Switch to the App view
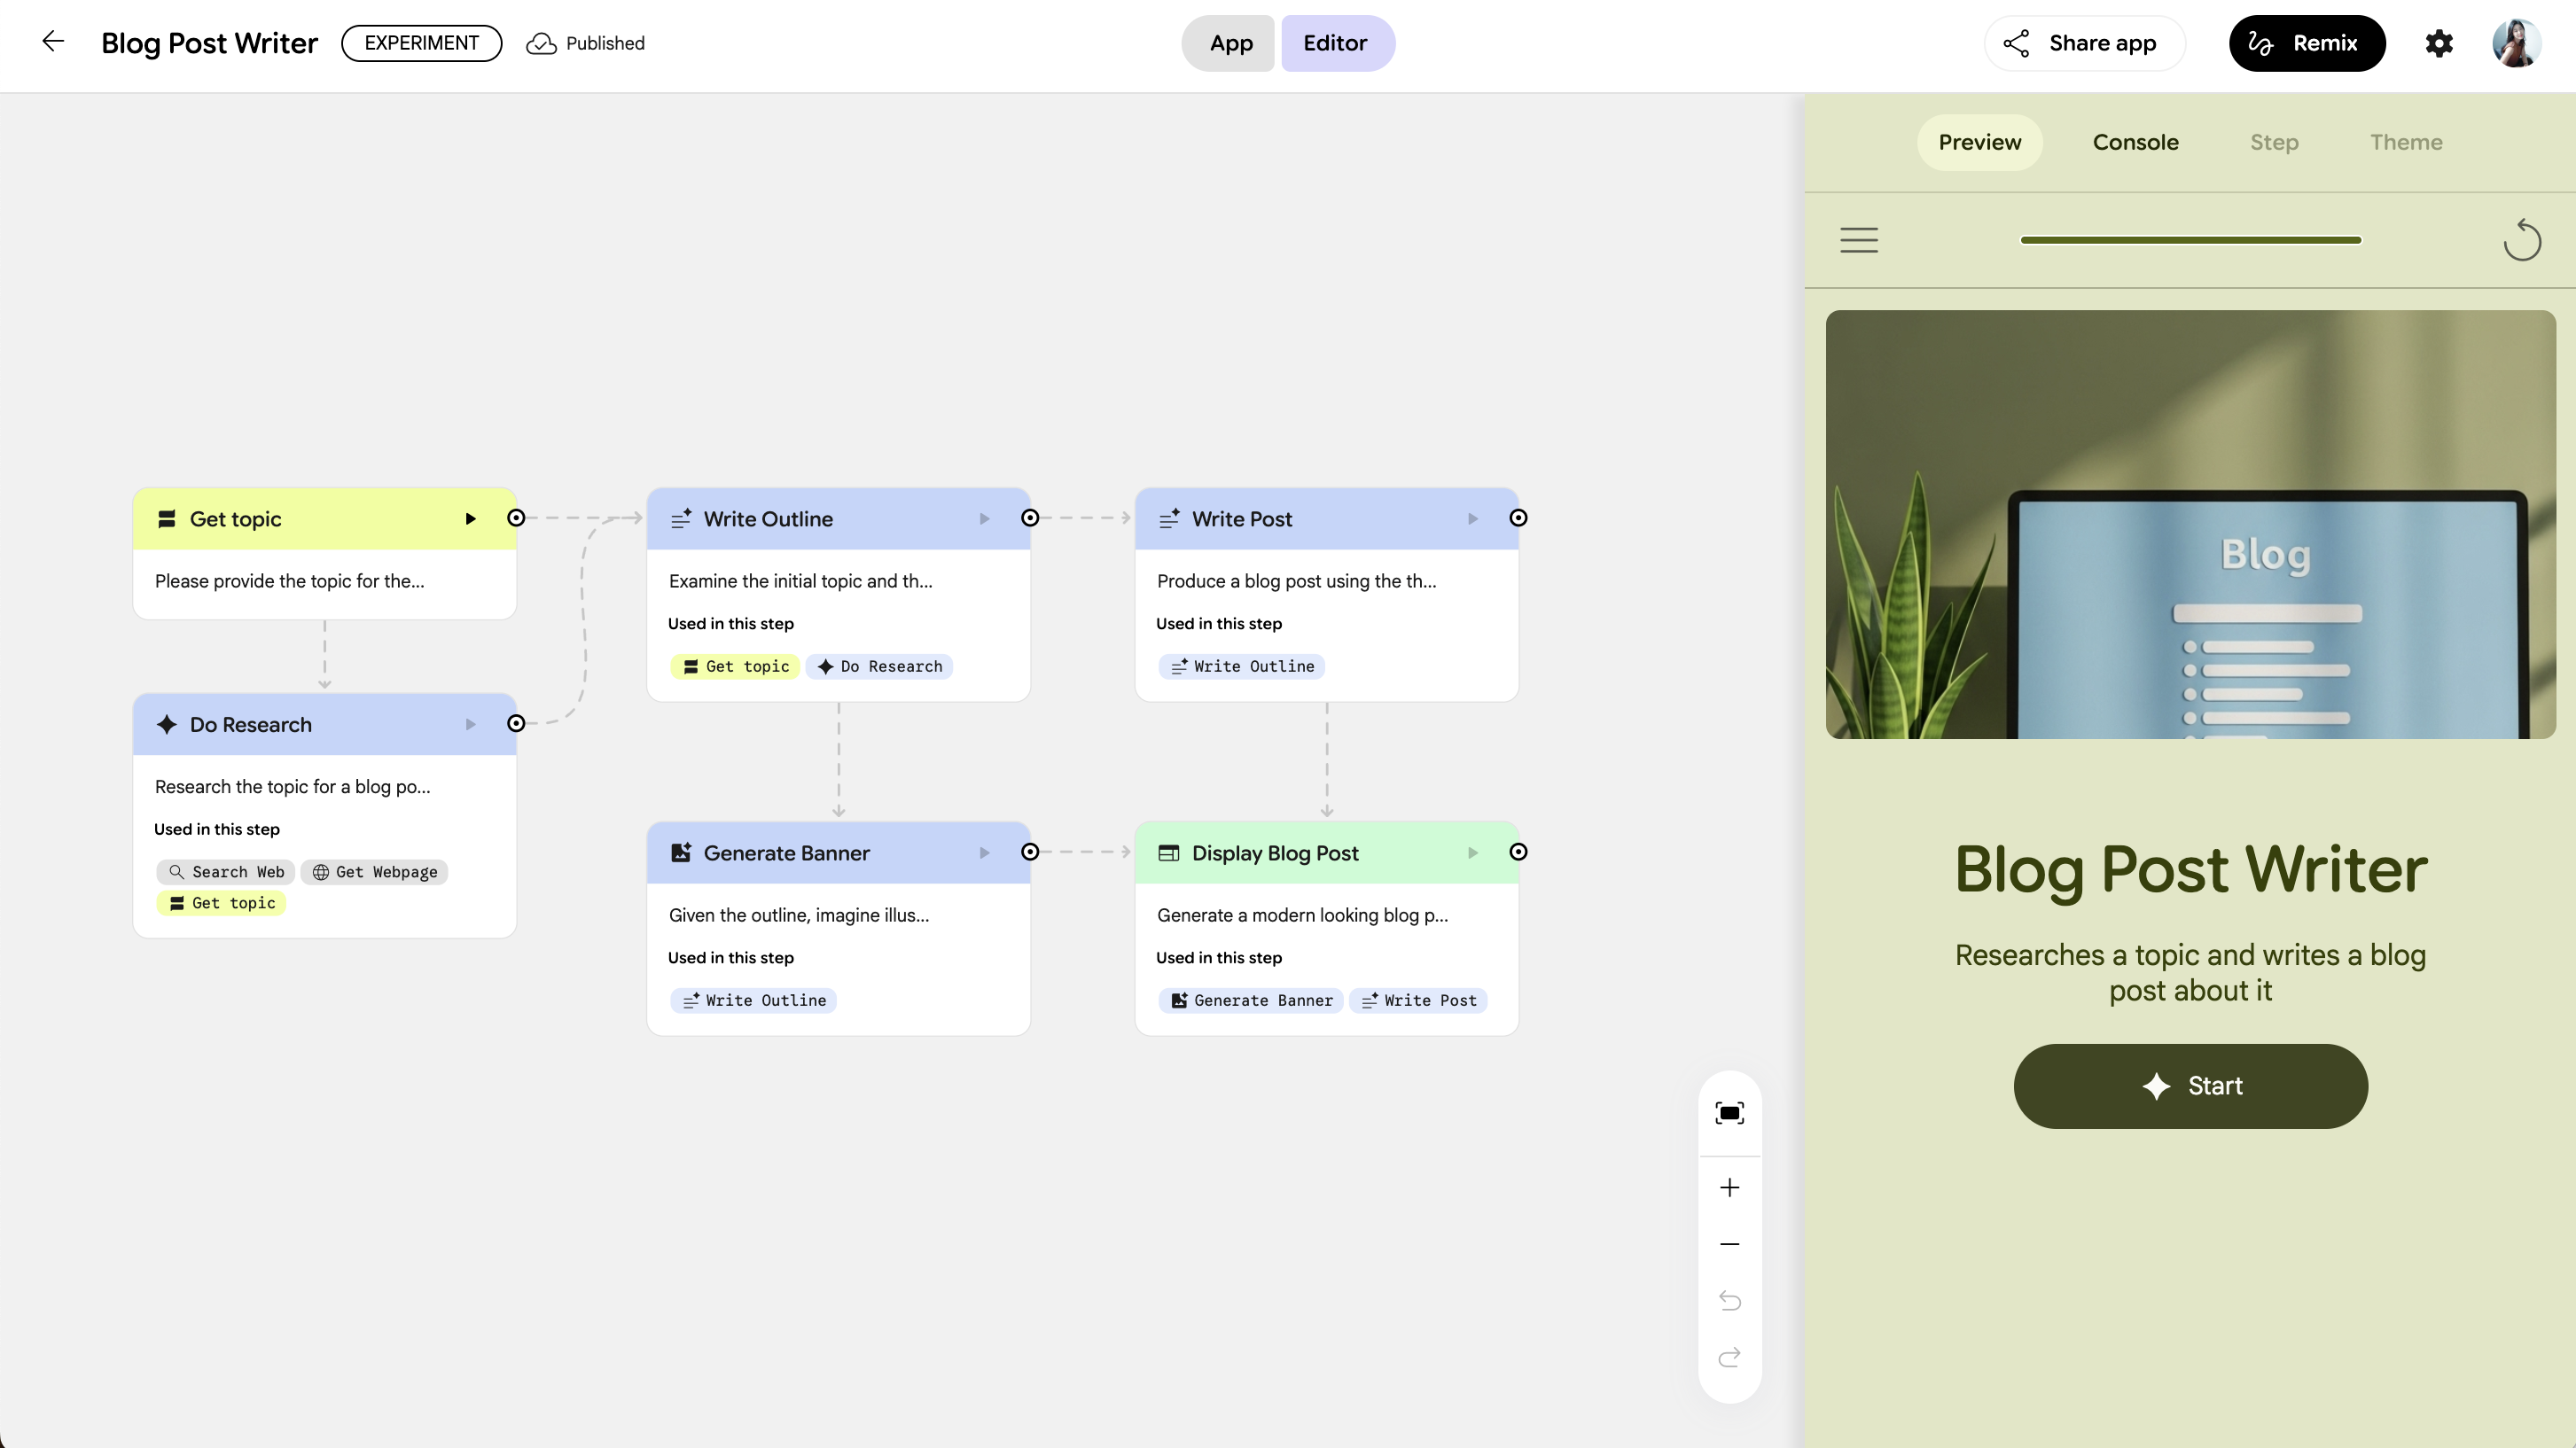The height and width of the screenshot is (1448, 2576). pyautogui.click(x=1230, y=43)
